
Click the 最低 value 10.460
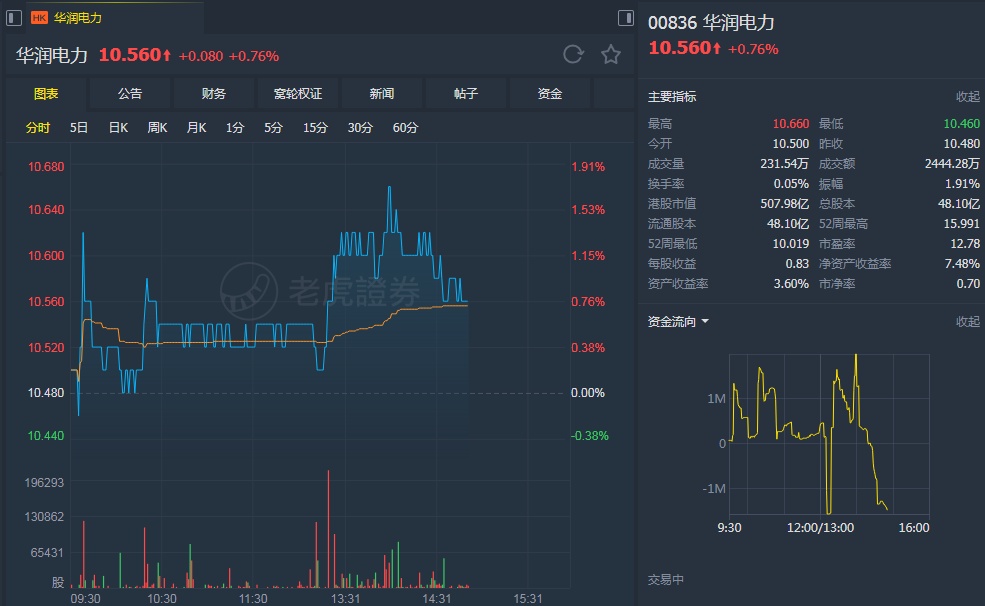click(961, 124)
